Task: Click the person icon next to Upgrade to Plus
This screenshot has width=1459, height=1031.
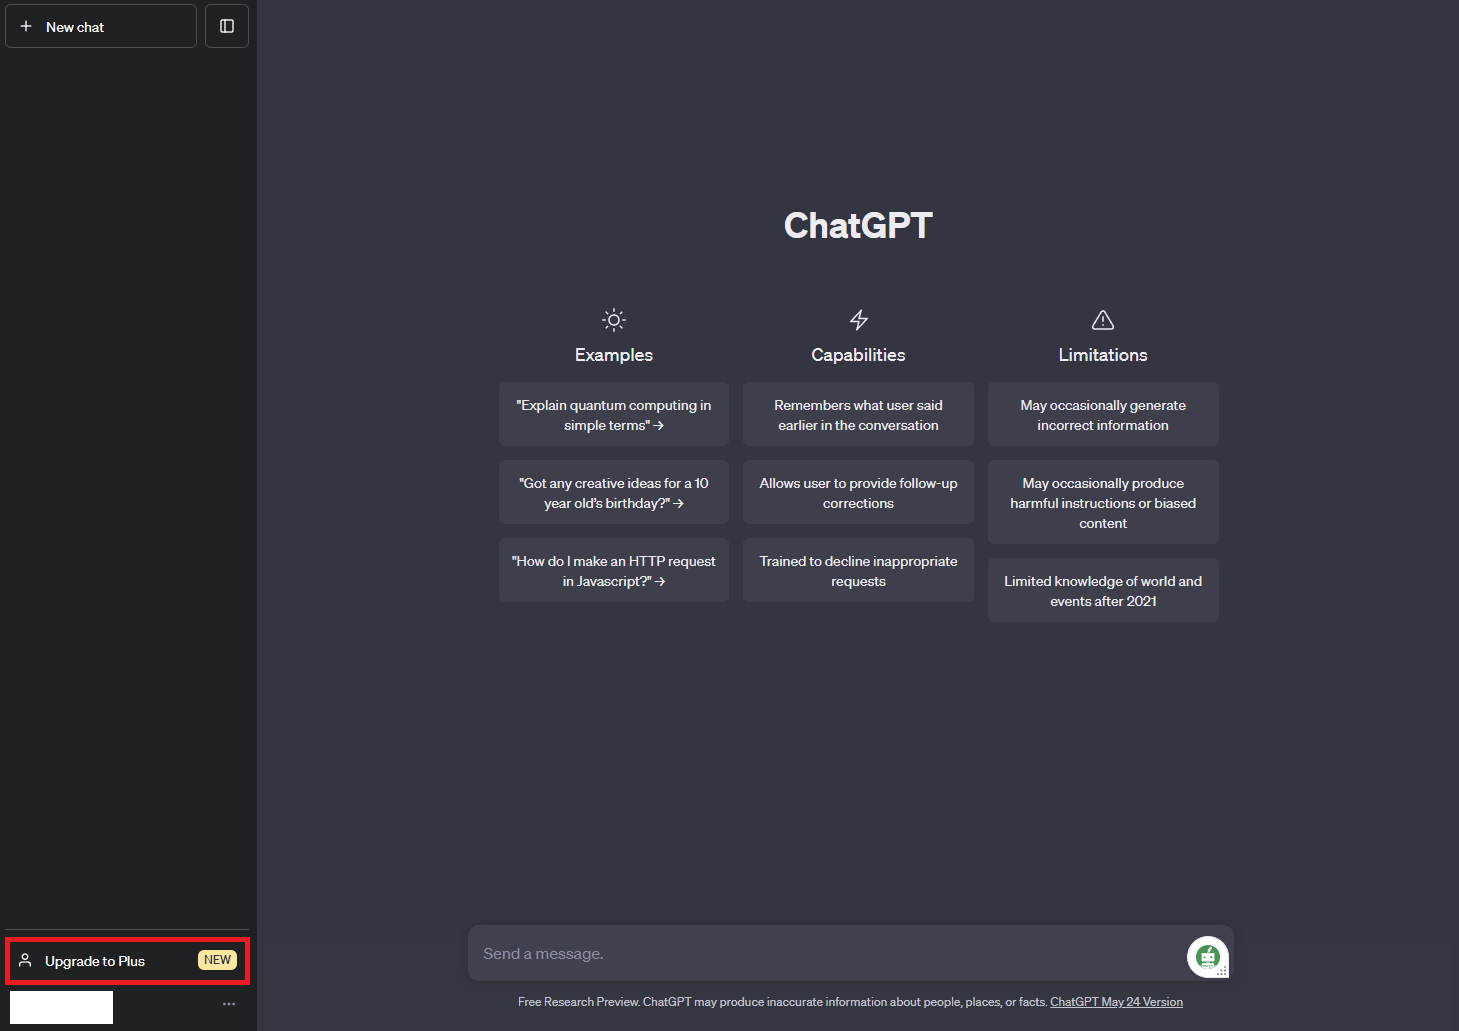Action: point(25,961)
